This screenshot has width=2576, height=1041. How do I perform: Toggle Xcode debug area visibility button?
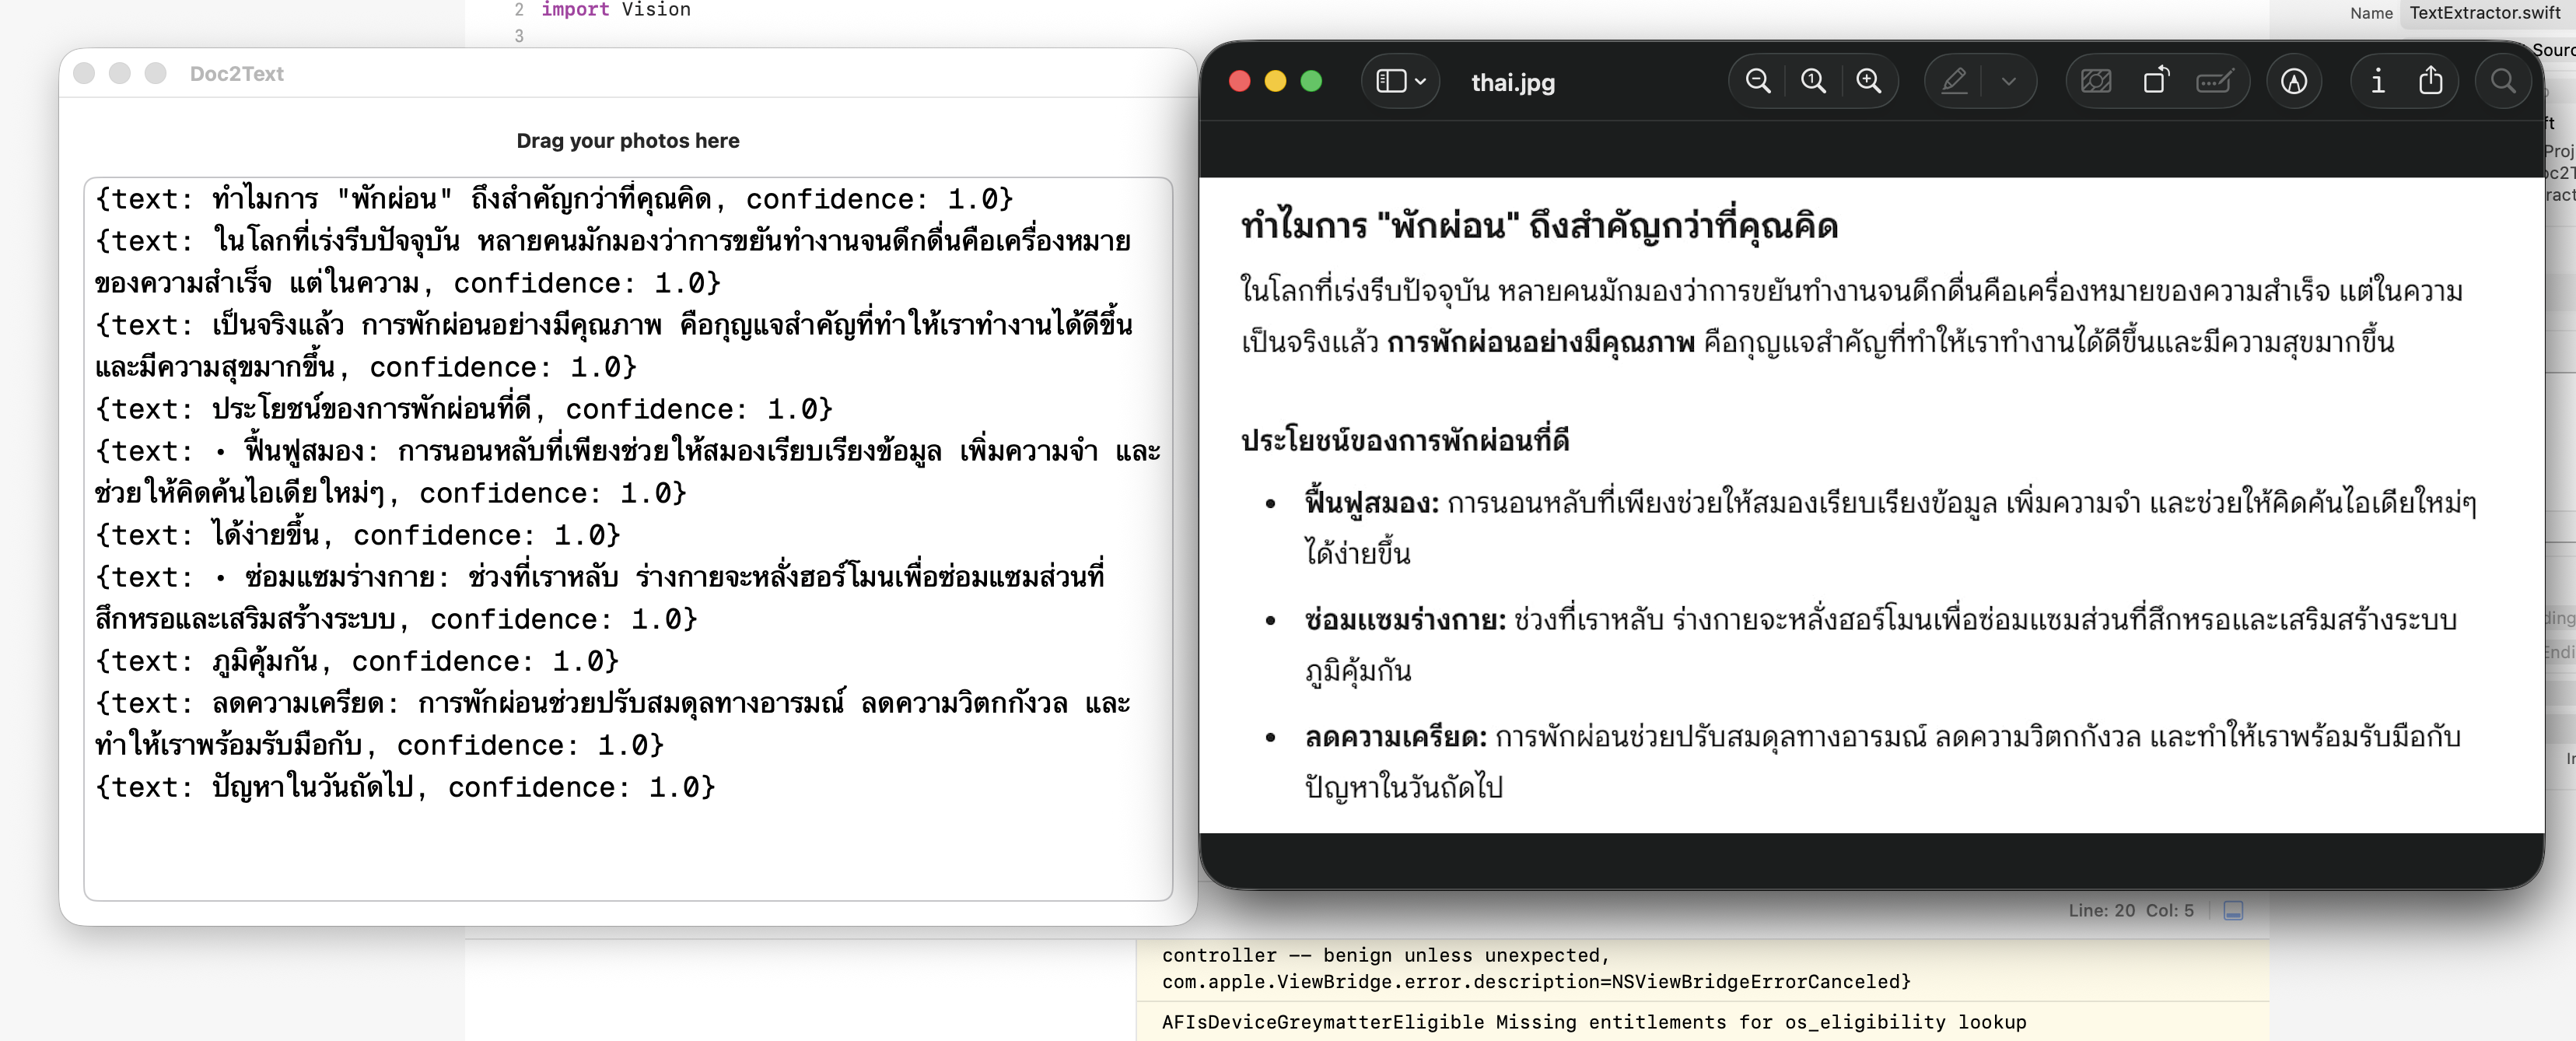click(x=2233, y=910)
